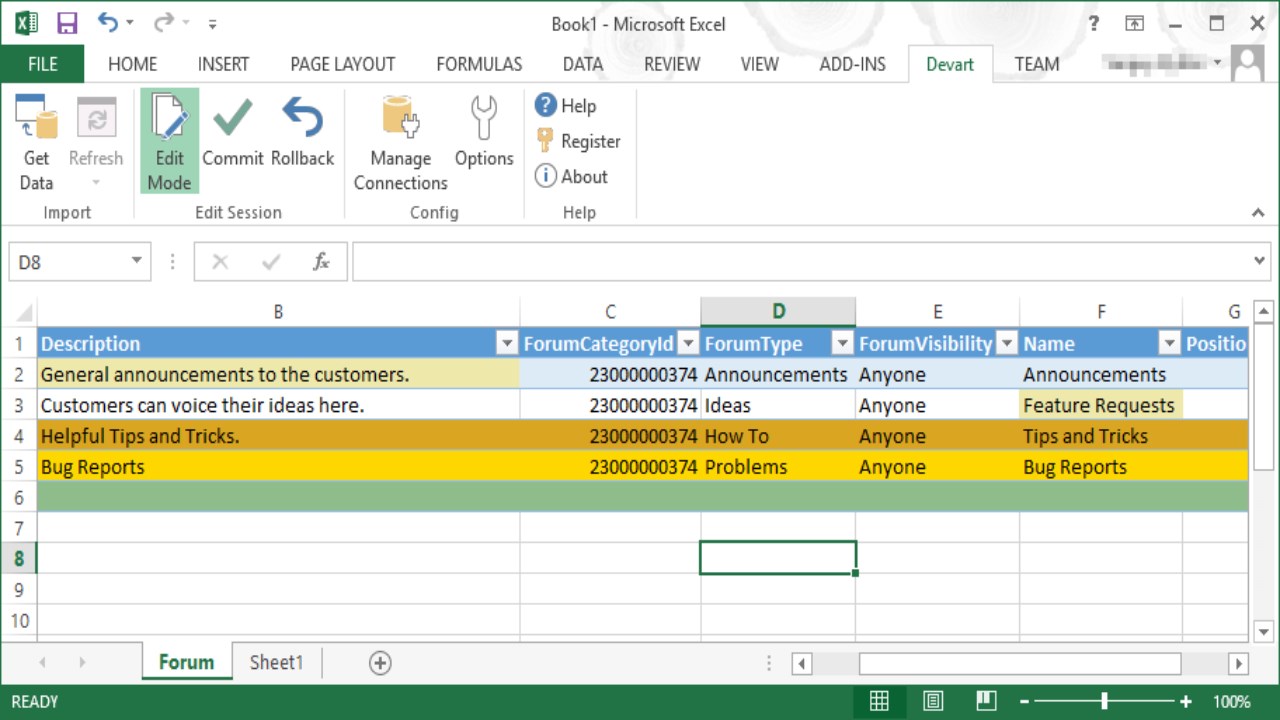Collapse the ribbon with the chevron
This screenshot has width=1280, height=720.
[x=1258, y=212]
